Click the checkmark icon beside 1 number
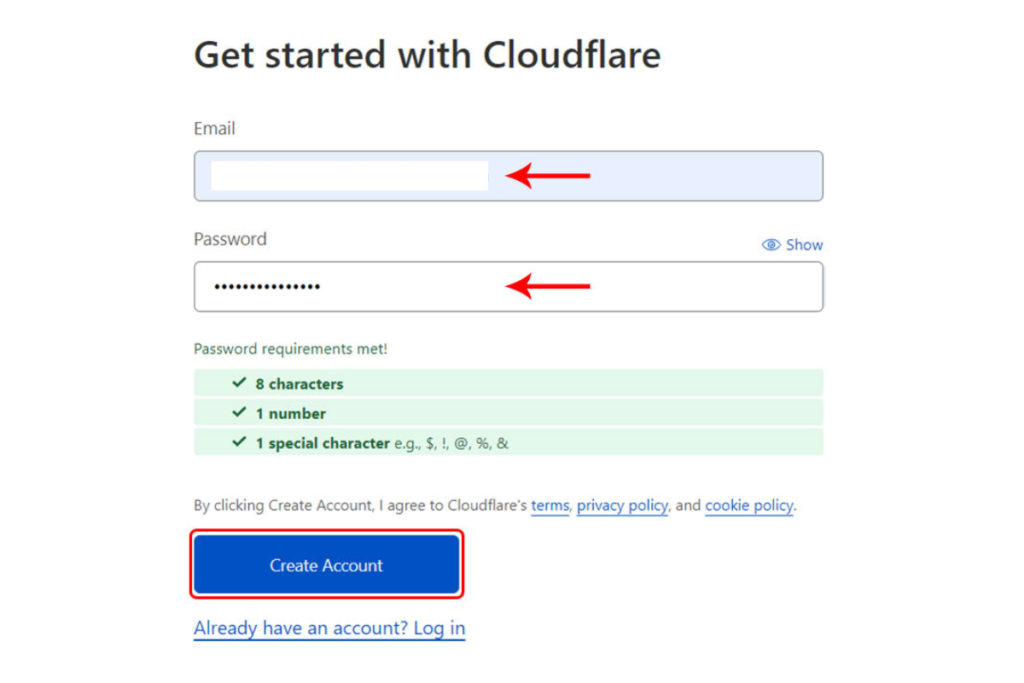This screenshot has width=1024, height=683. pyautogui.click(x=240, y=413)
